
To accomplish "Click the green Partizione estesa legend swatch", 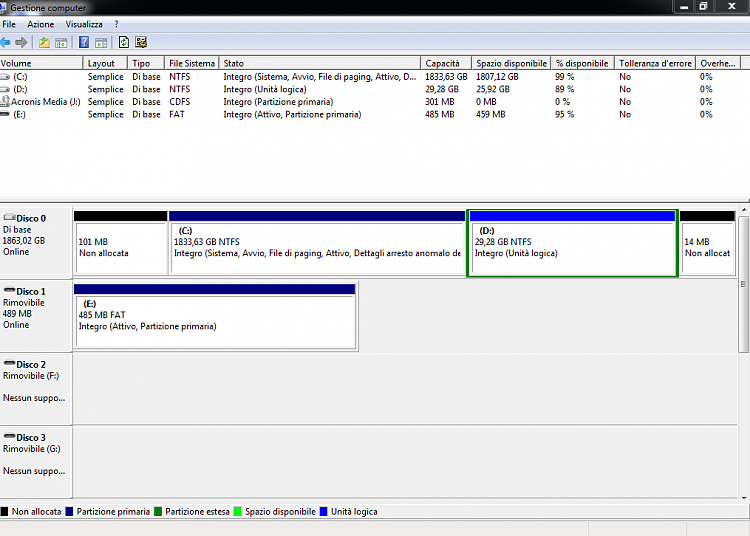I will (158, 512).
